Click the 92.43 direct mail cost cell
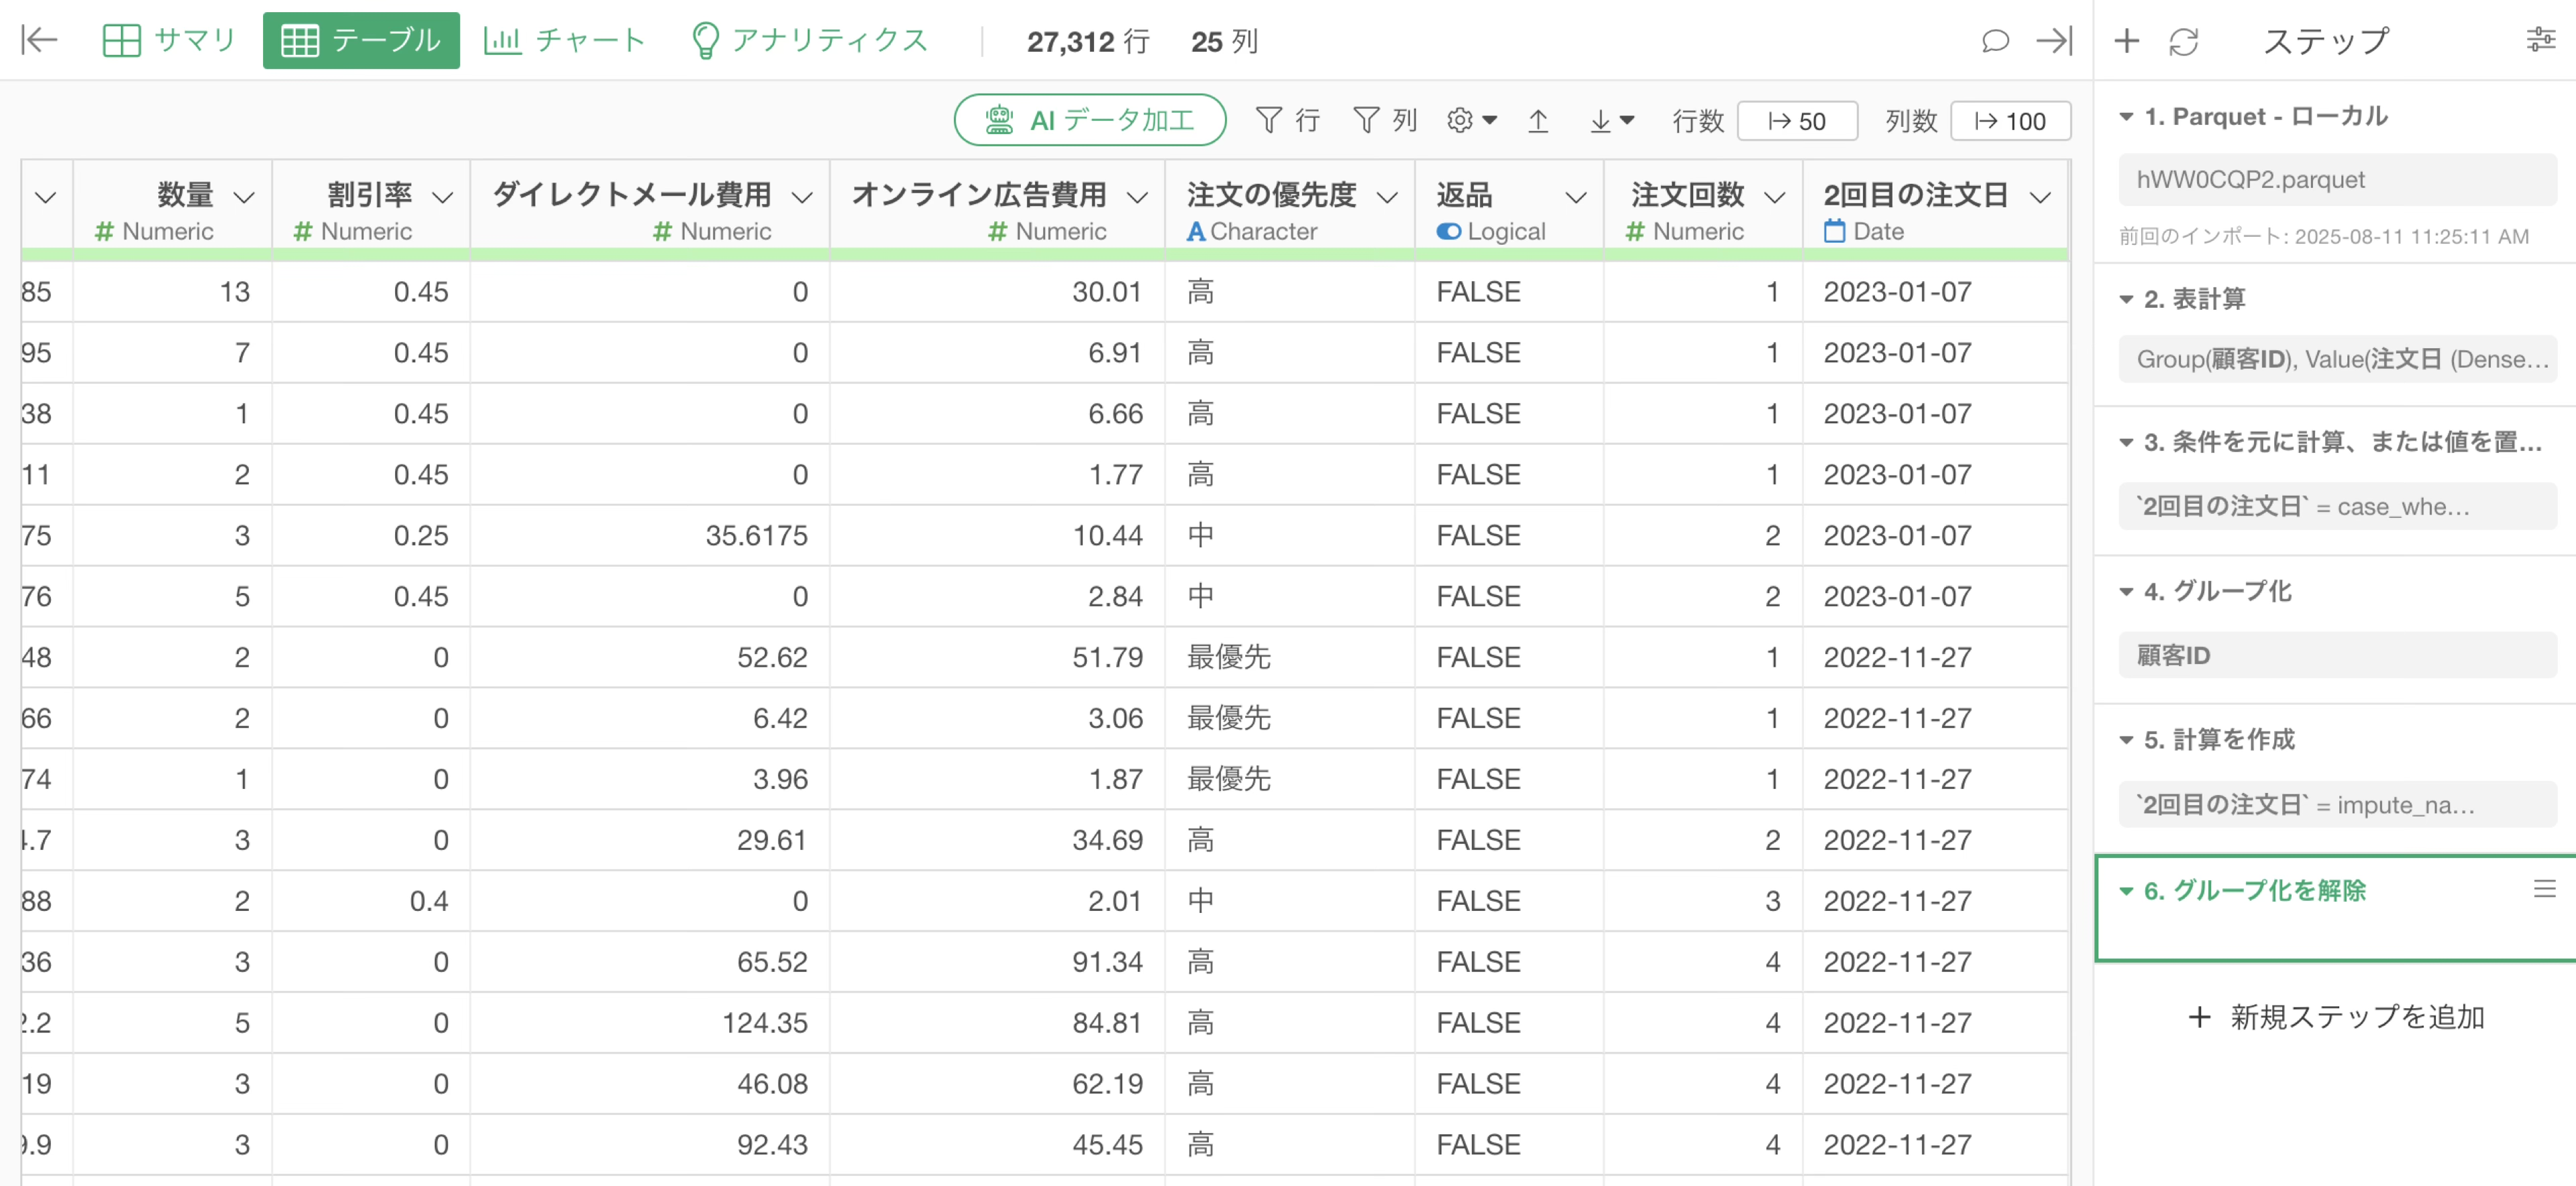The height and width of the screenshot is (1186, 2576). click(650, 1144)
